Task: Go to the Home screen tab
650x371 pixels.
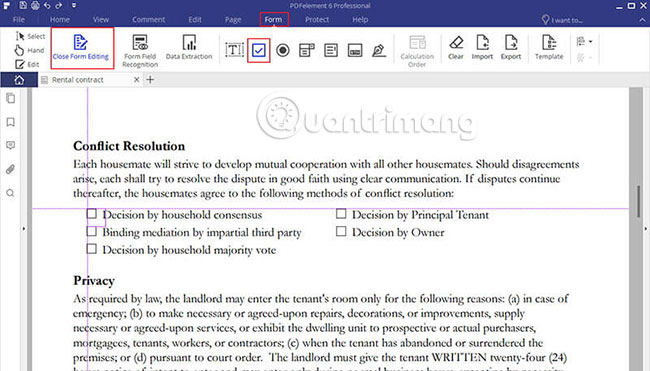Action: pos(19,80)
